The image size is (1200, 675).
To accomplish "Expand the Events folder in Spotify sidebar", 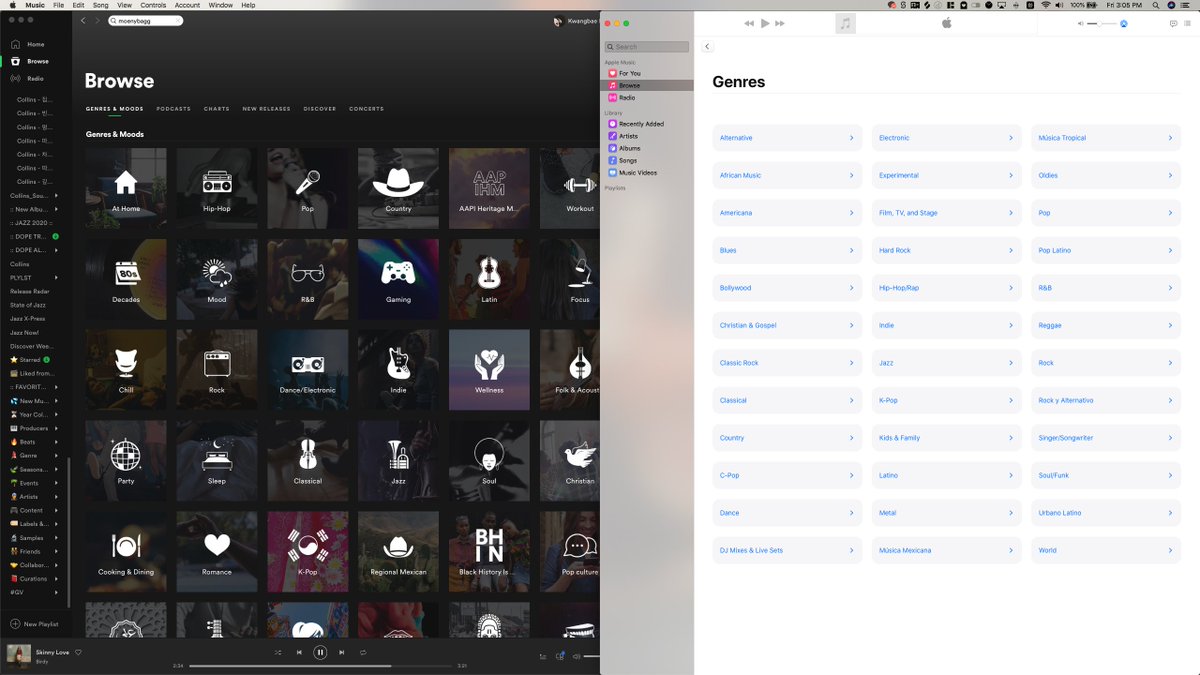I will [x=56, y=483].
